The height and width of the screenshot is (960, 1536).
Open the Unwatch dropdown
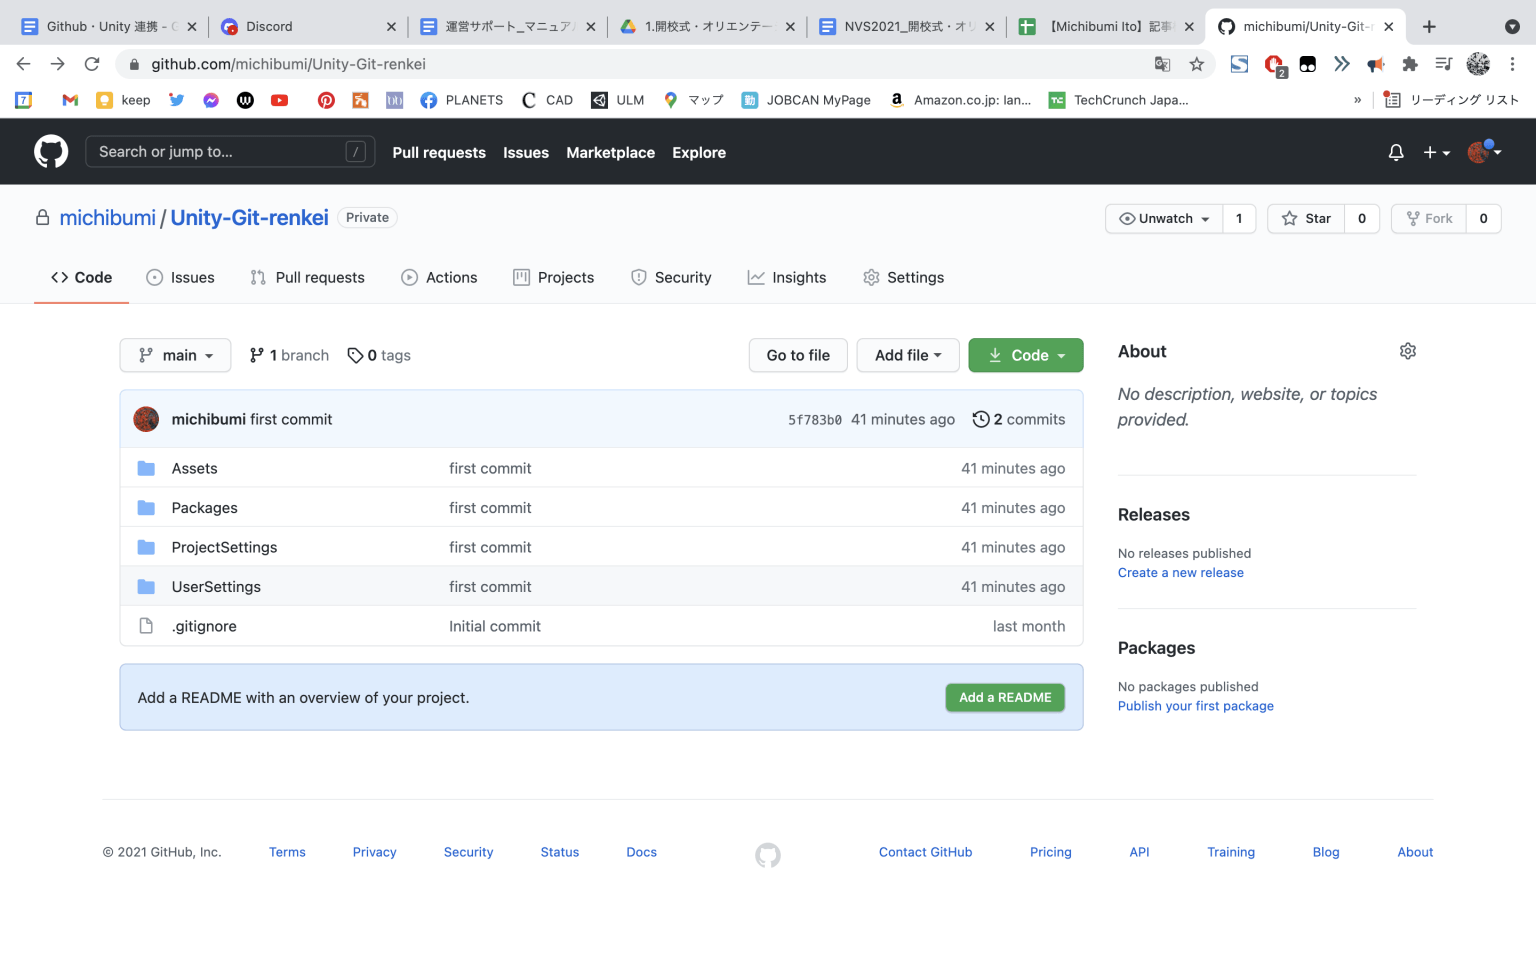1163,218
